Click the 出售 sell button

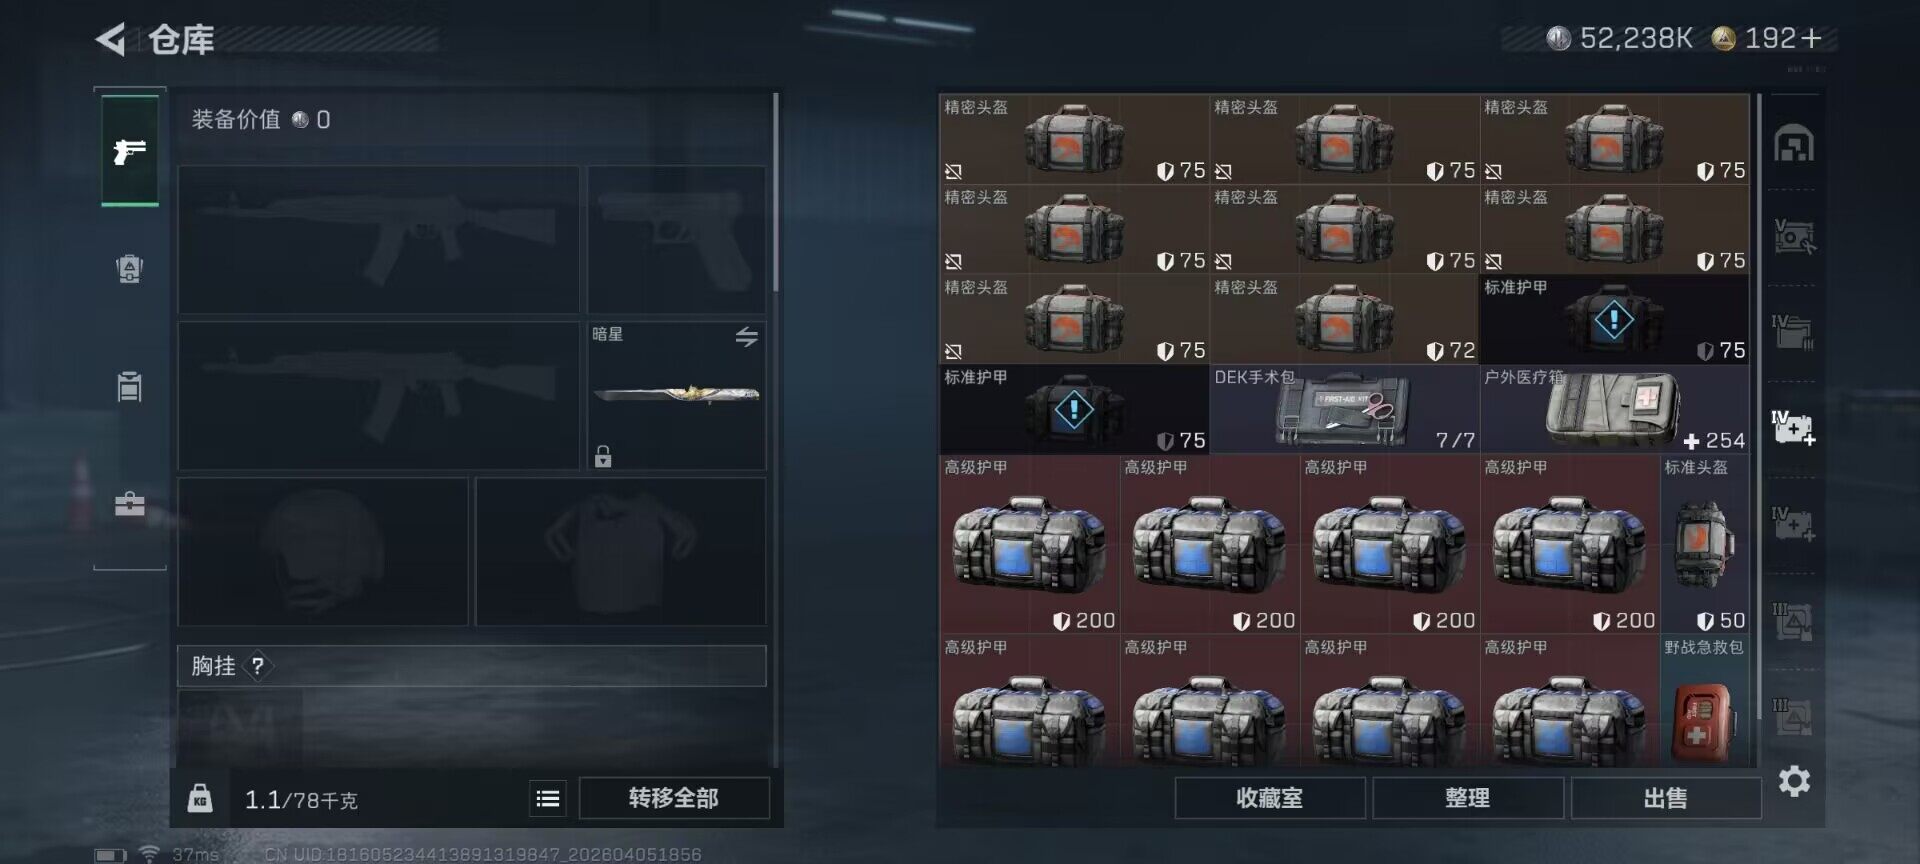(1666, 798)
